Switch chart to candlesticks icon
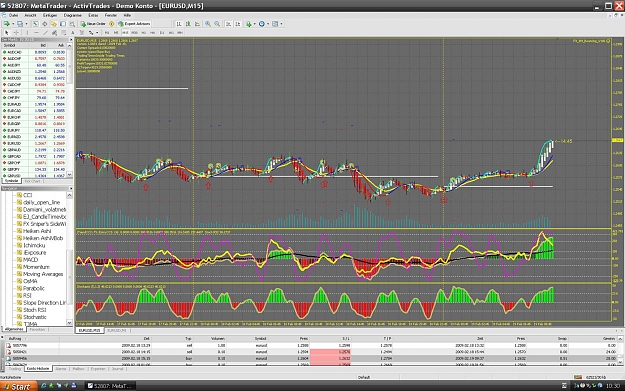 coord(188,24)
